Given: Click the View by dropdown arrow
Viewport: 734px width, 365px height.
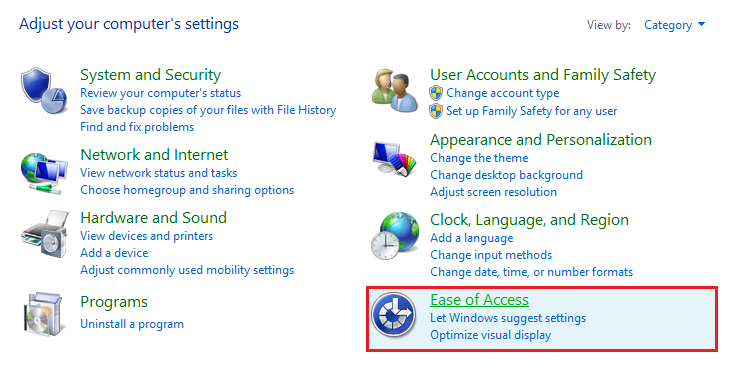Looking at the screenshot, I should click(701, 25).
